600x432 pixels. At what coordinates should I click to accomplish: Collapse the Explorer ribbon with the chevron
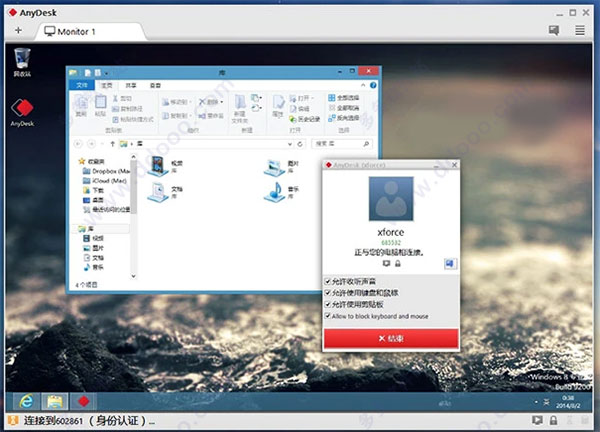point(363,85)
